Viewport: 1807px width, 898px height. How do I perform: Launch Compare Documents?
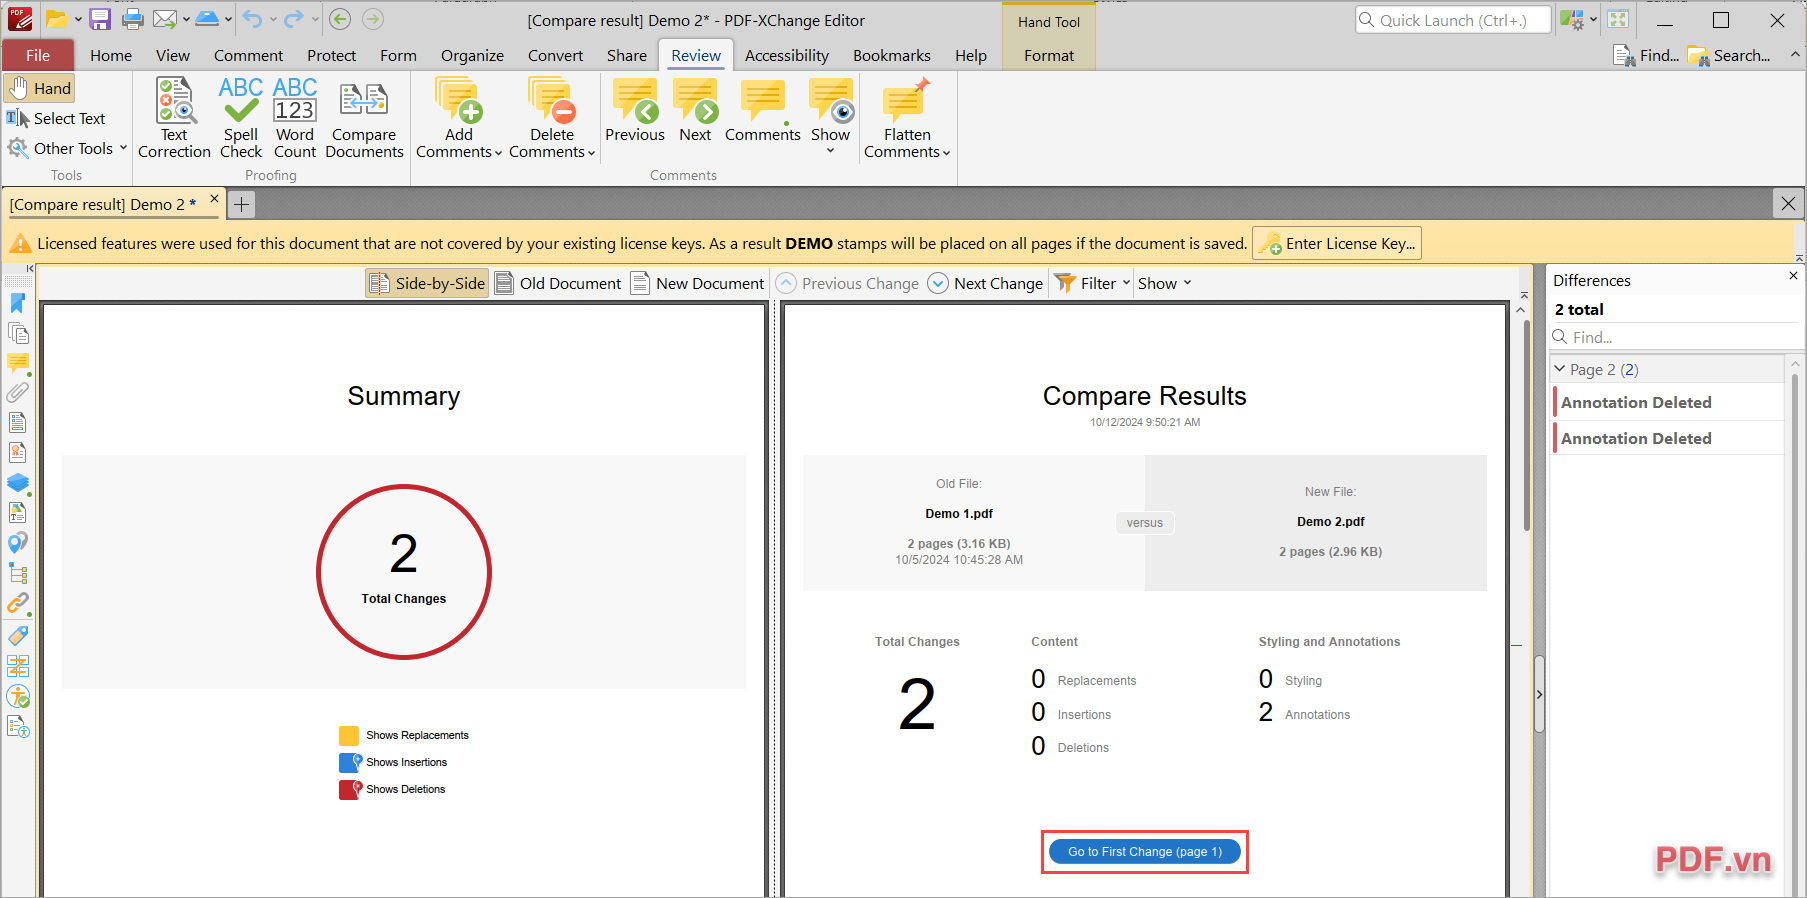pyautogui.click(x=364, y=118)
